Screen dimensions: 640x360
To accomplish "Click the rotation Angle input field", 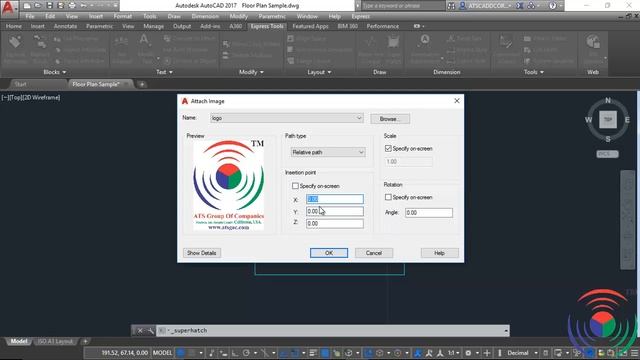I will pyautogui.click(x=429, y=213).
